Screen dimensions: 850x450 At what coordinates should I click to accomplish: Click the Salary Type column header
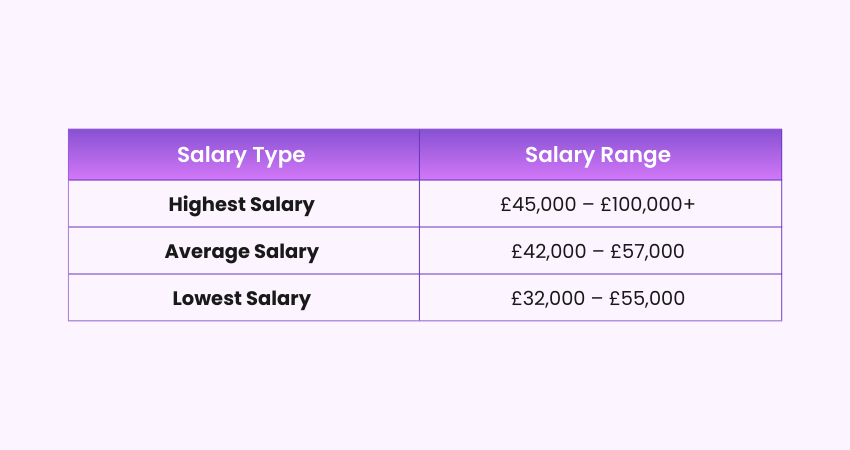coord(241,155)
